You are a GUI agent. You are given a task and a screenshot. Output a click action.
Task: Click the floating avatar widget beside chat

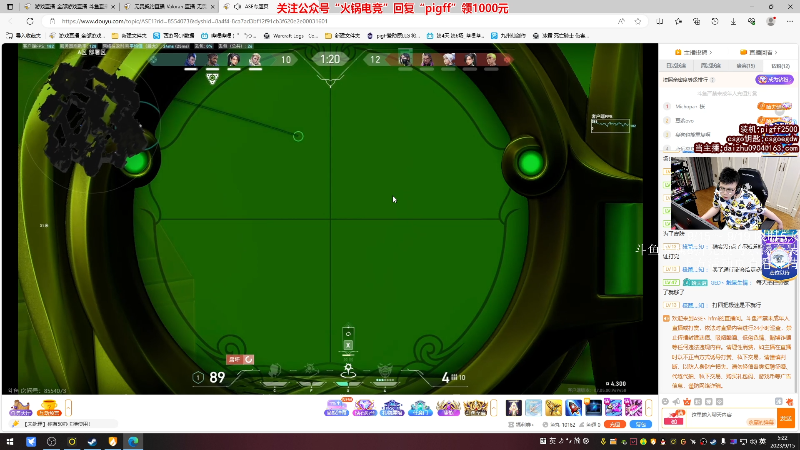pos(779,258)
